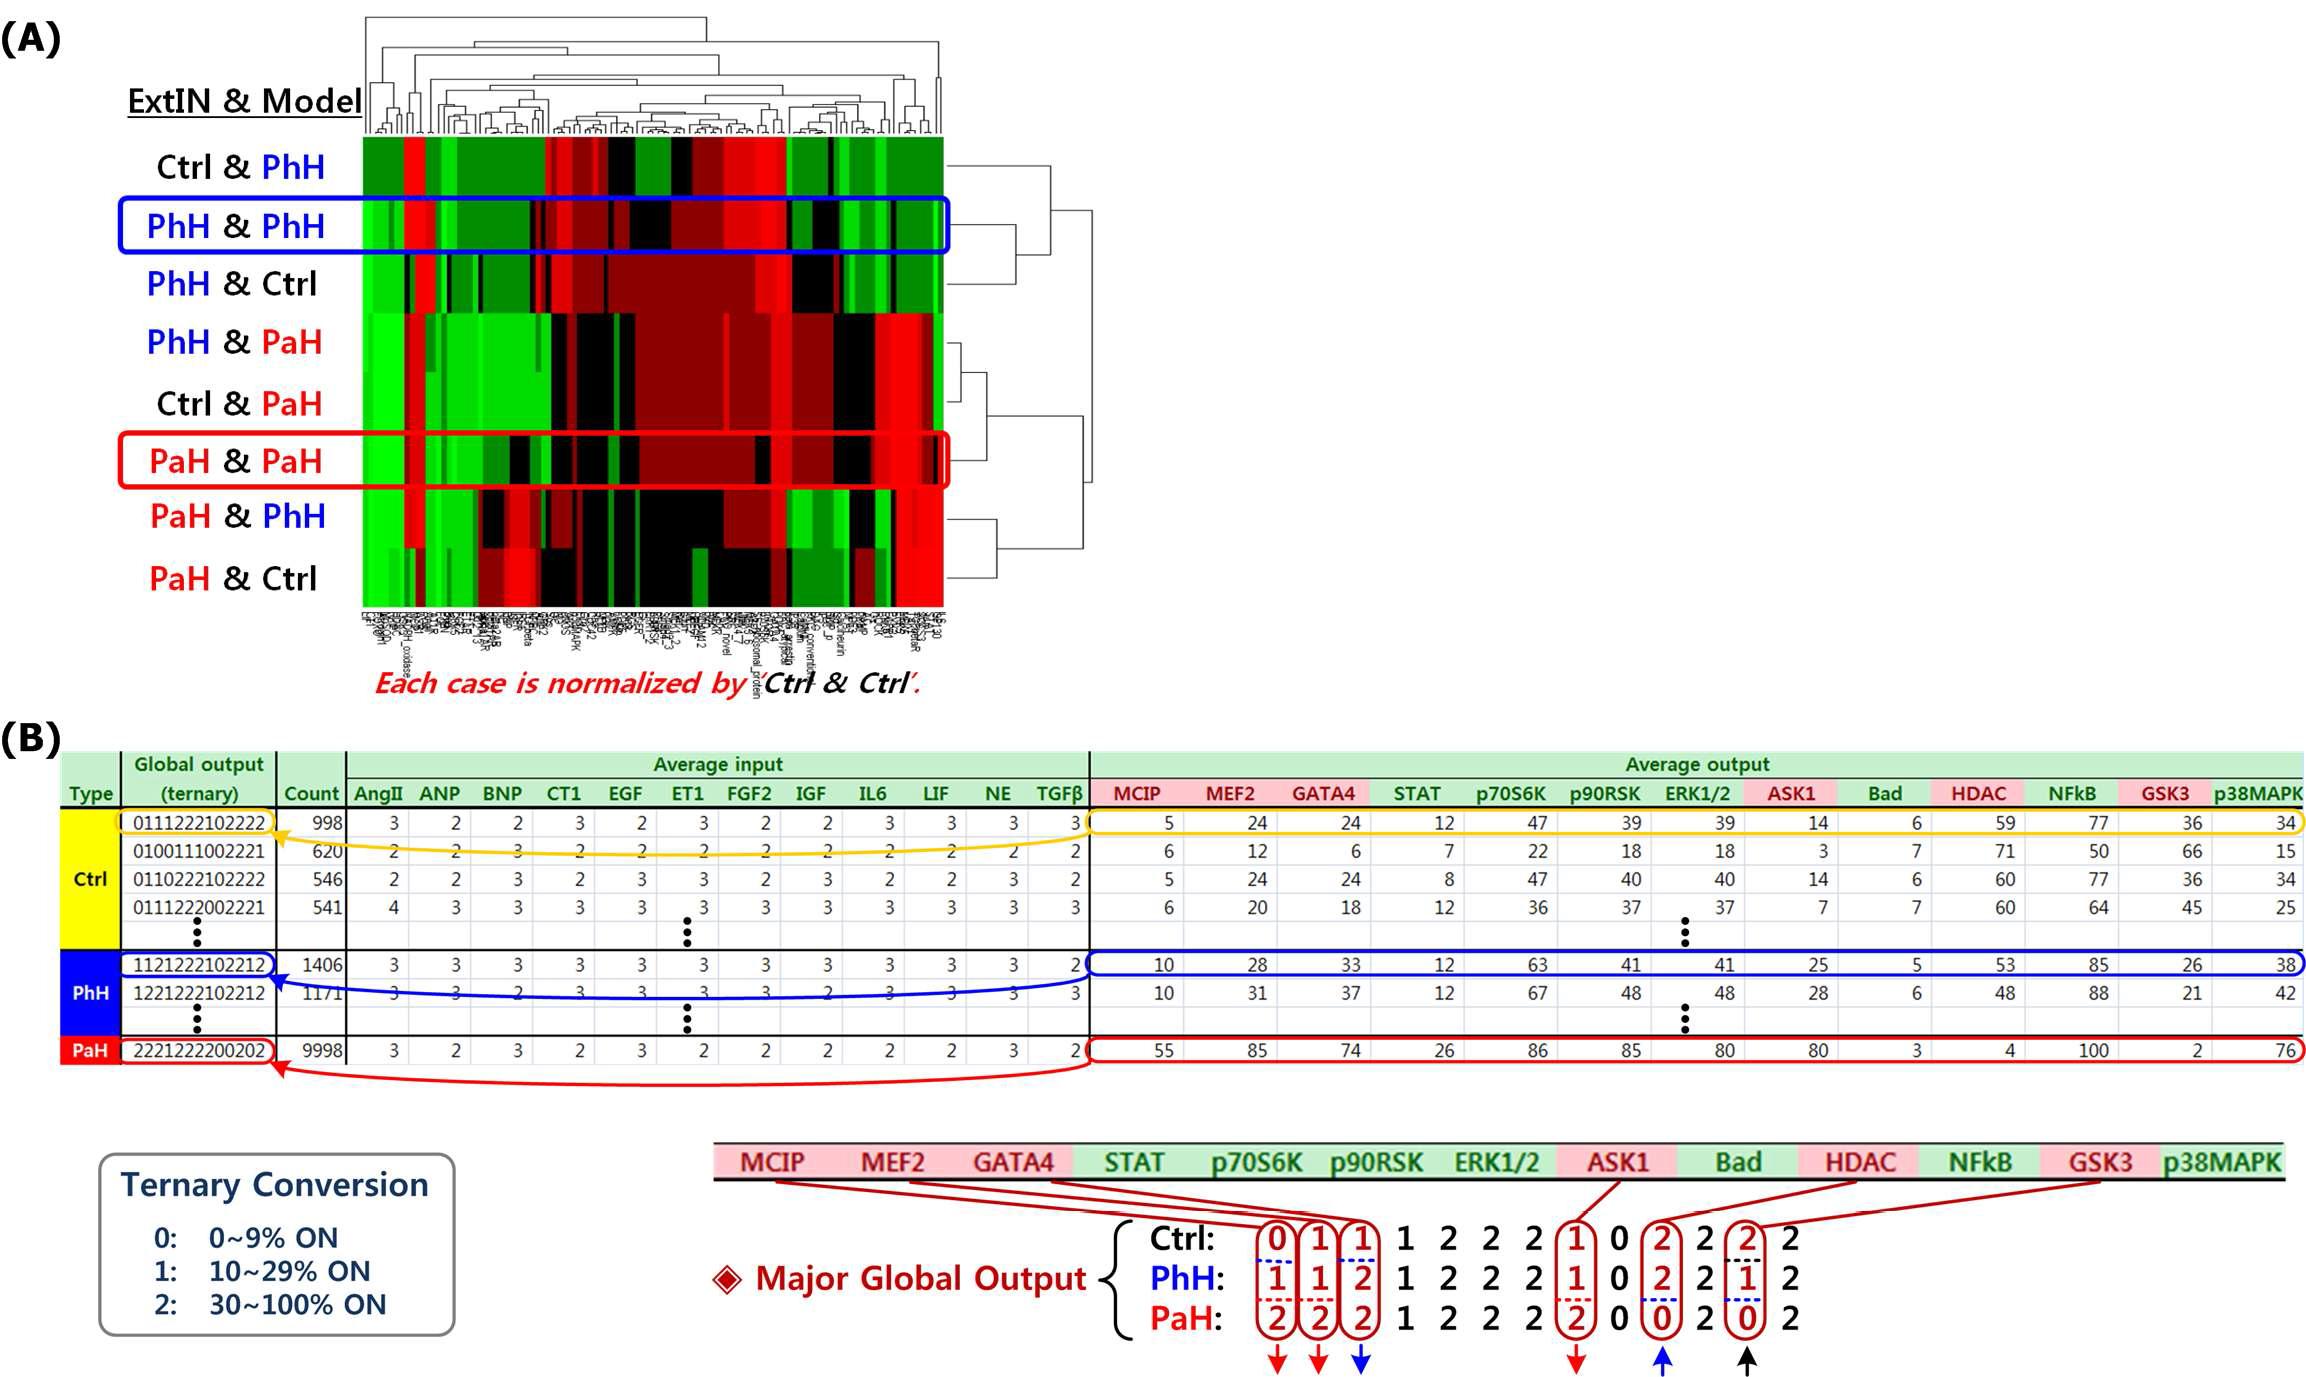2306x1377 pixels.
Task: Click the count cell '998'
Action: tap(327, 823)
